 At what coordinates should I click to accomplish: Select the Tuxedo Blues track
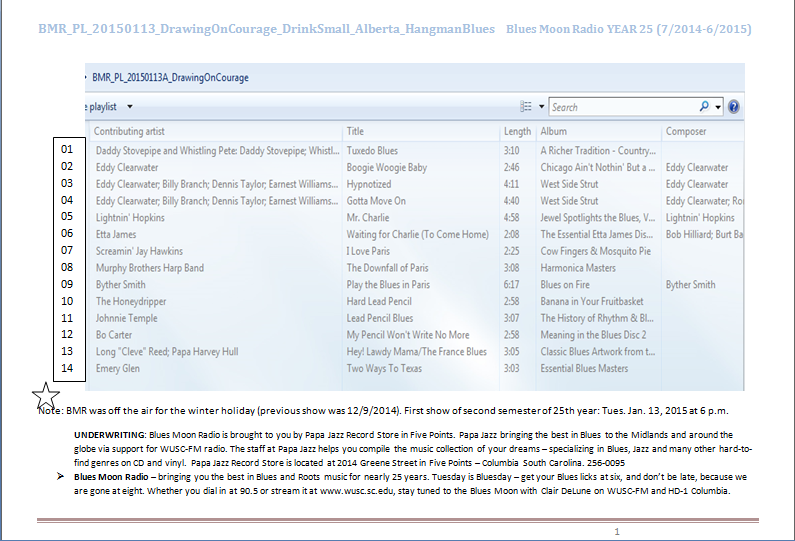tap(372, 151)
